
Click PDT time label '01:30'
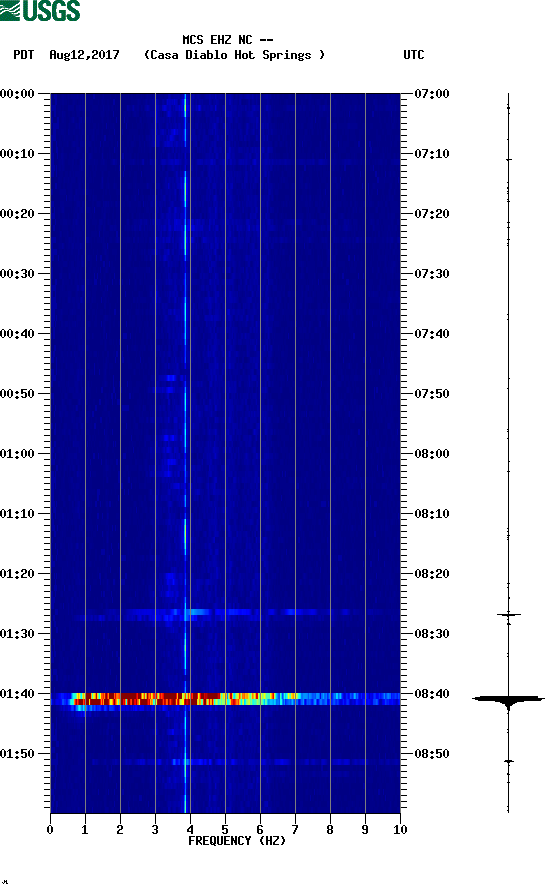(x=17, y=634)
